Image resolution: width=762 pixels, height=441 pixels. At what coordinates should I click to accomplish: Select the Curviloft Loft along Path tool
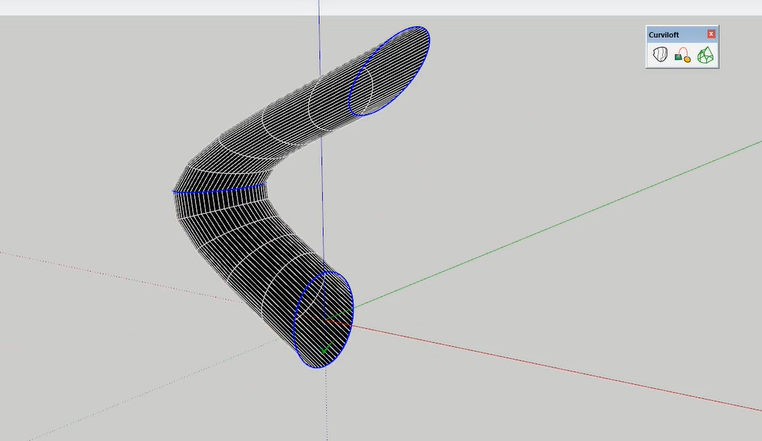(x=682, y=55)
